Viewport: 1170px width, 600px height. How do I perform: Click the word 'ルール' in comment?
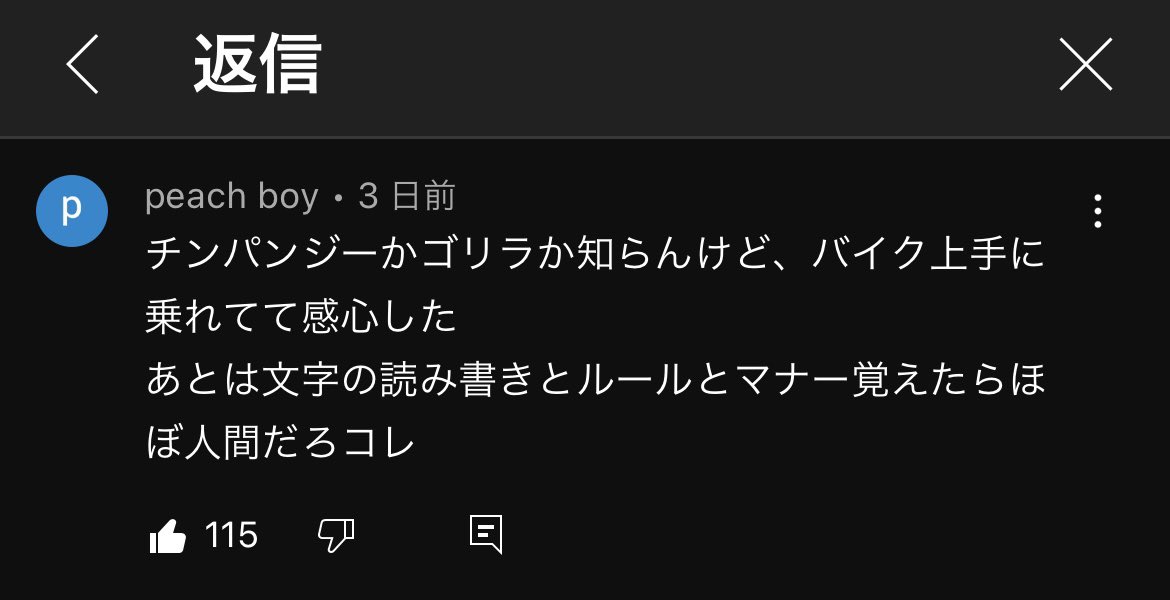tap(635, 380)
